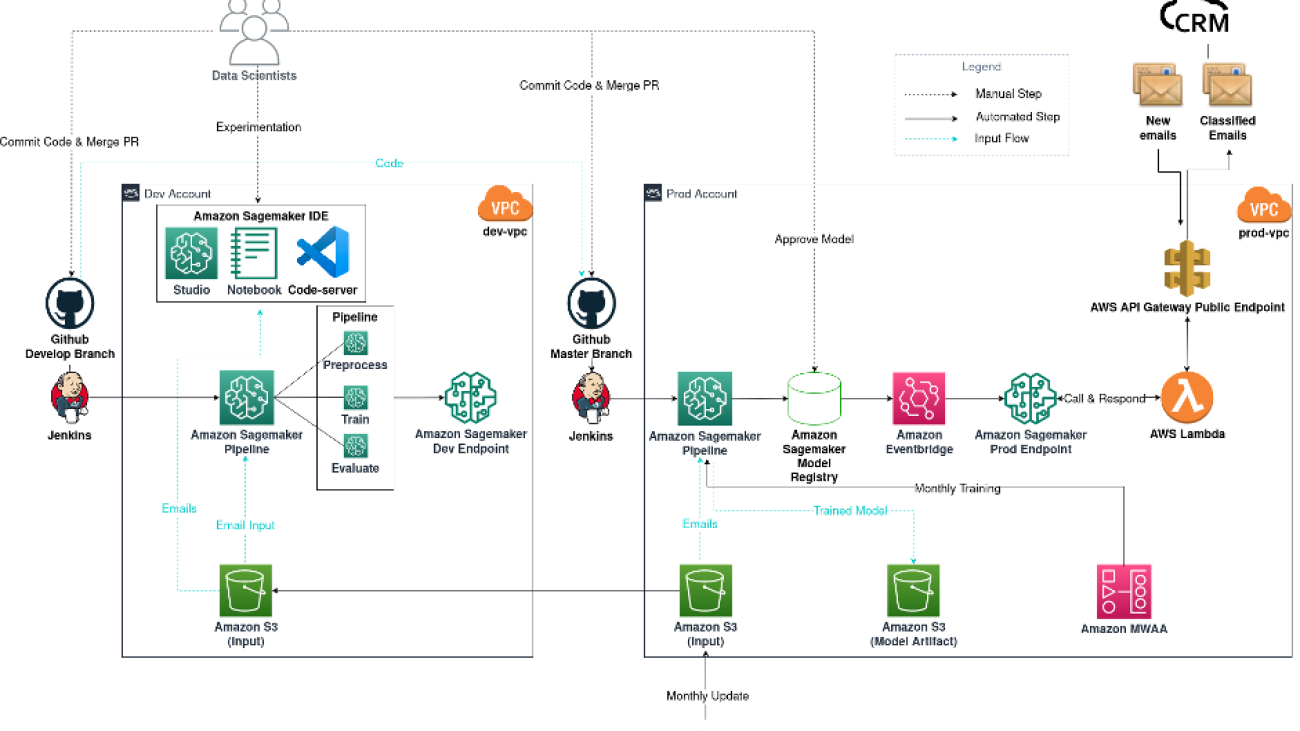This screenshot has width=1300, height=731.
Task: Click the Email Input label
Action: [x=245, y=526]
